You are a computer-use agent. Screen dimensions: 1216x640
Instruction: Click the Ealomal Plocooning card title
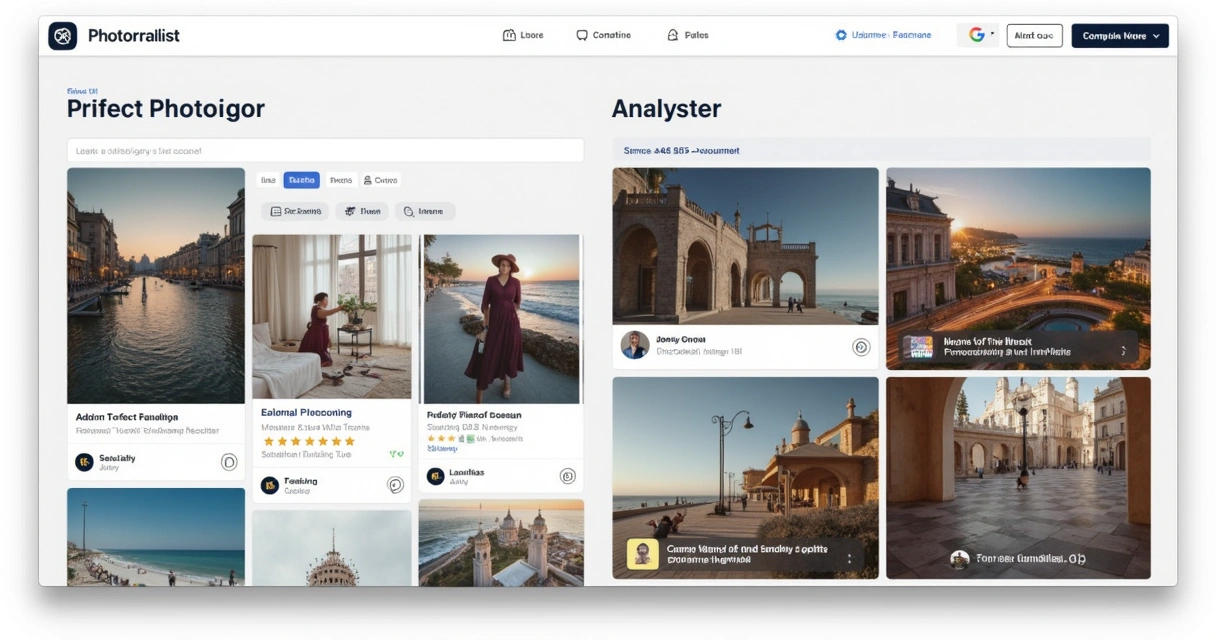[306, 412]
